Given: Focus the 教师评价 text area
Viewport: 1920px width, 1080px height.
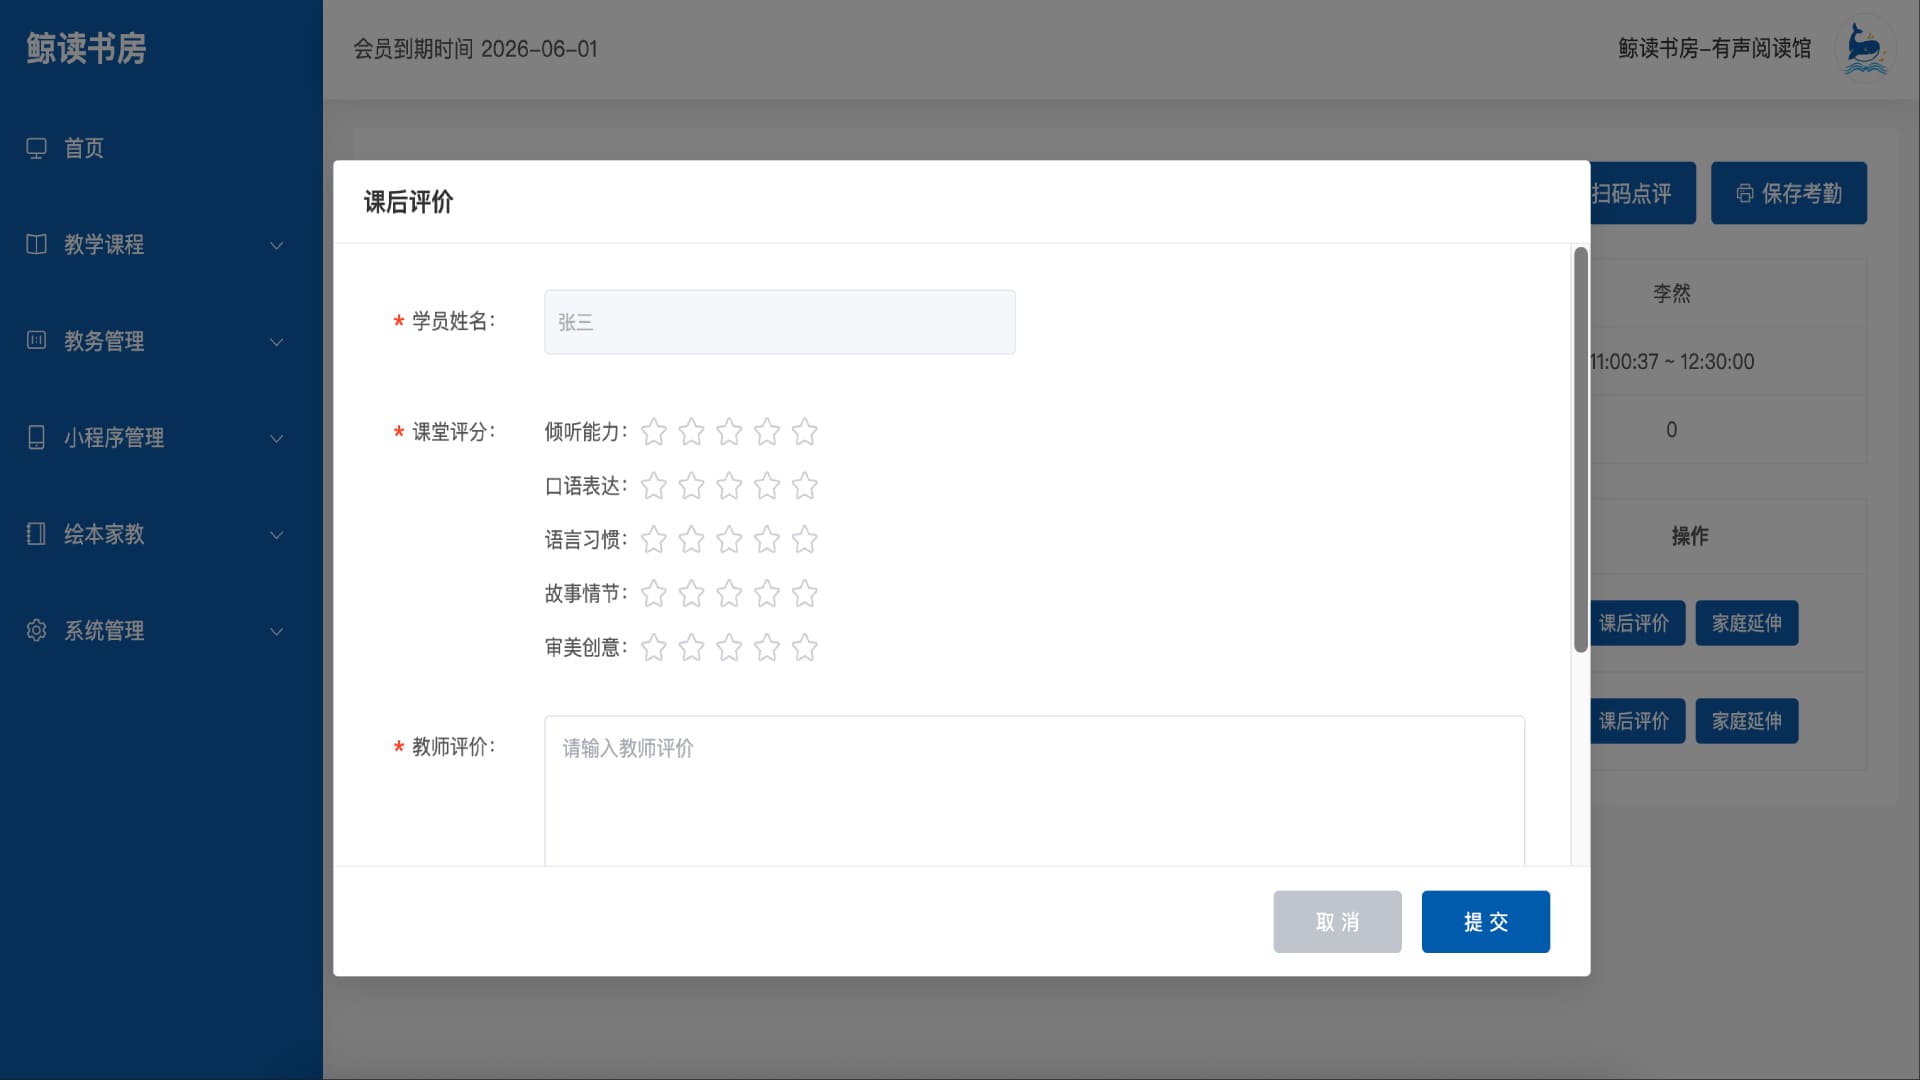Looking at the screenshot, I should click(x=1033, y=790).
